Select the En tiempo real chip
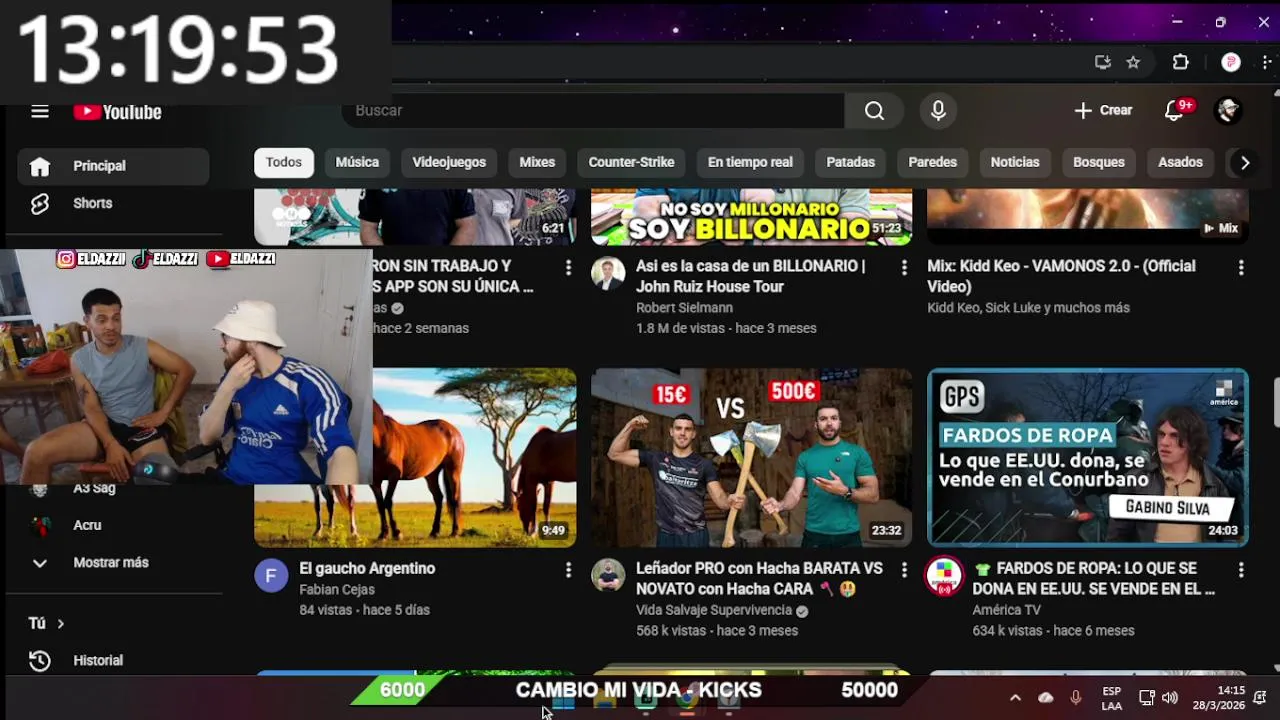Screen dimensions: 1280x720 750,162
